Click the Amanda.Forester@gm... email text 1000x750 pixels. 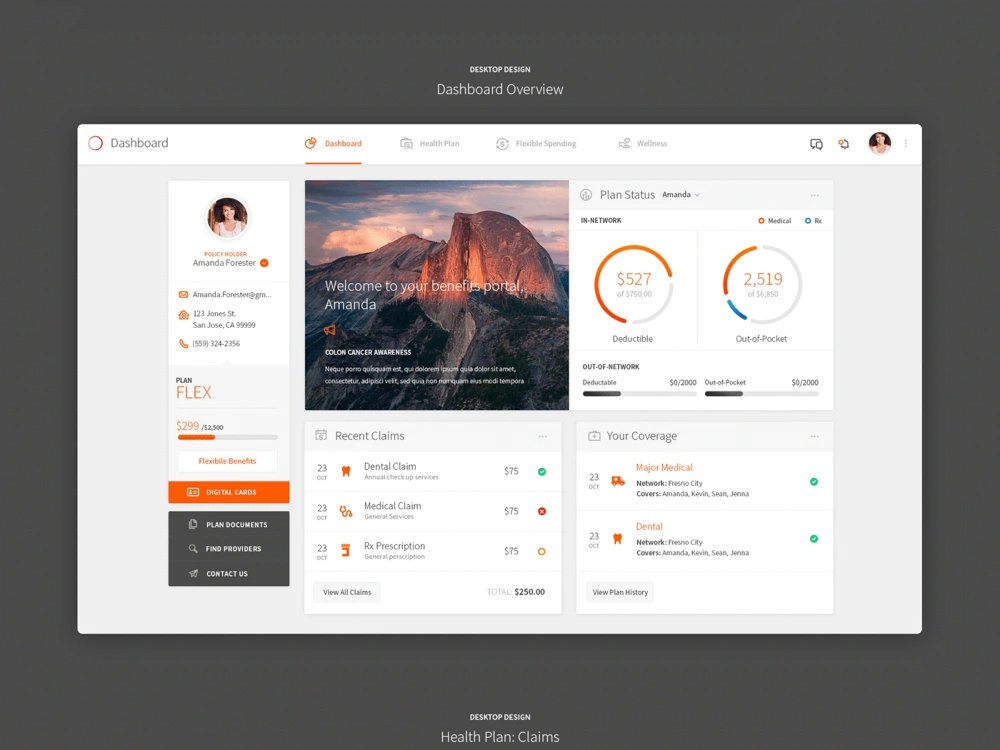tap(232, 295)
